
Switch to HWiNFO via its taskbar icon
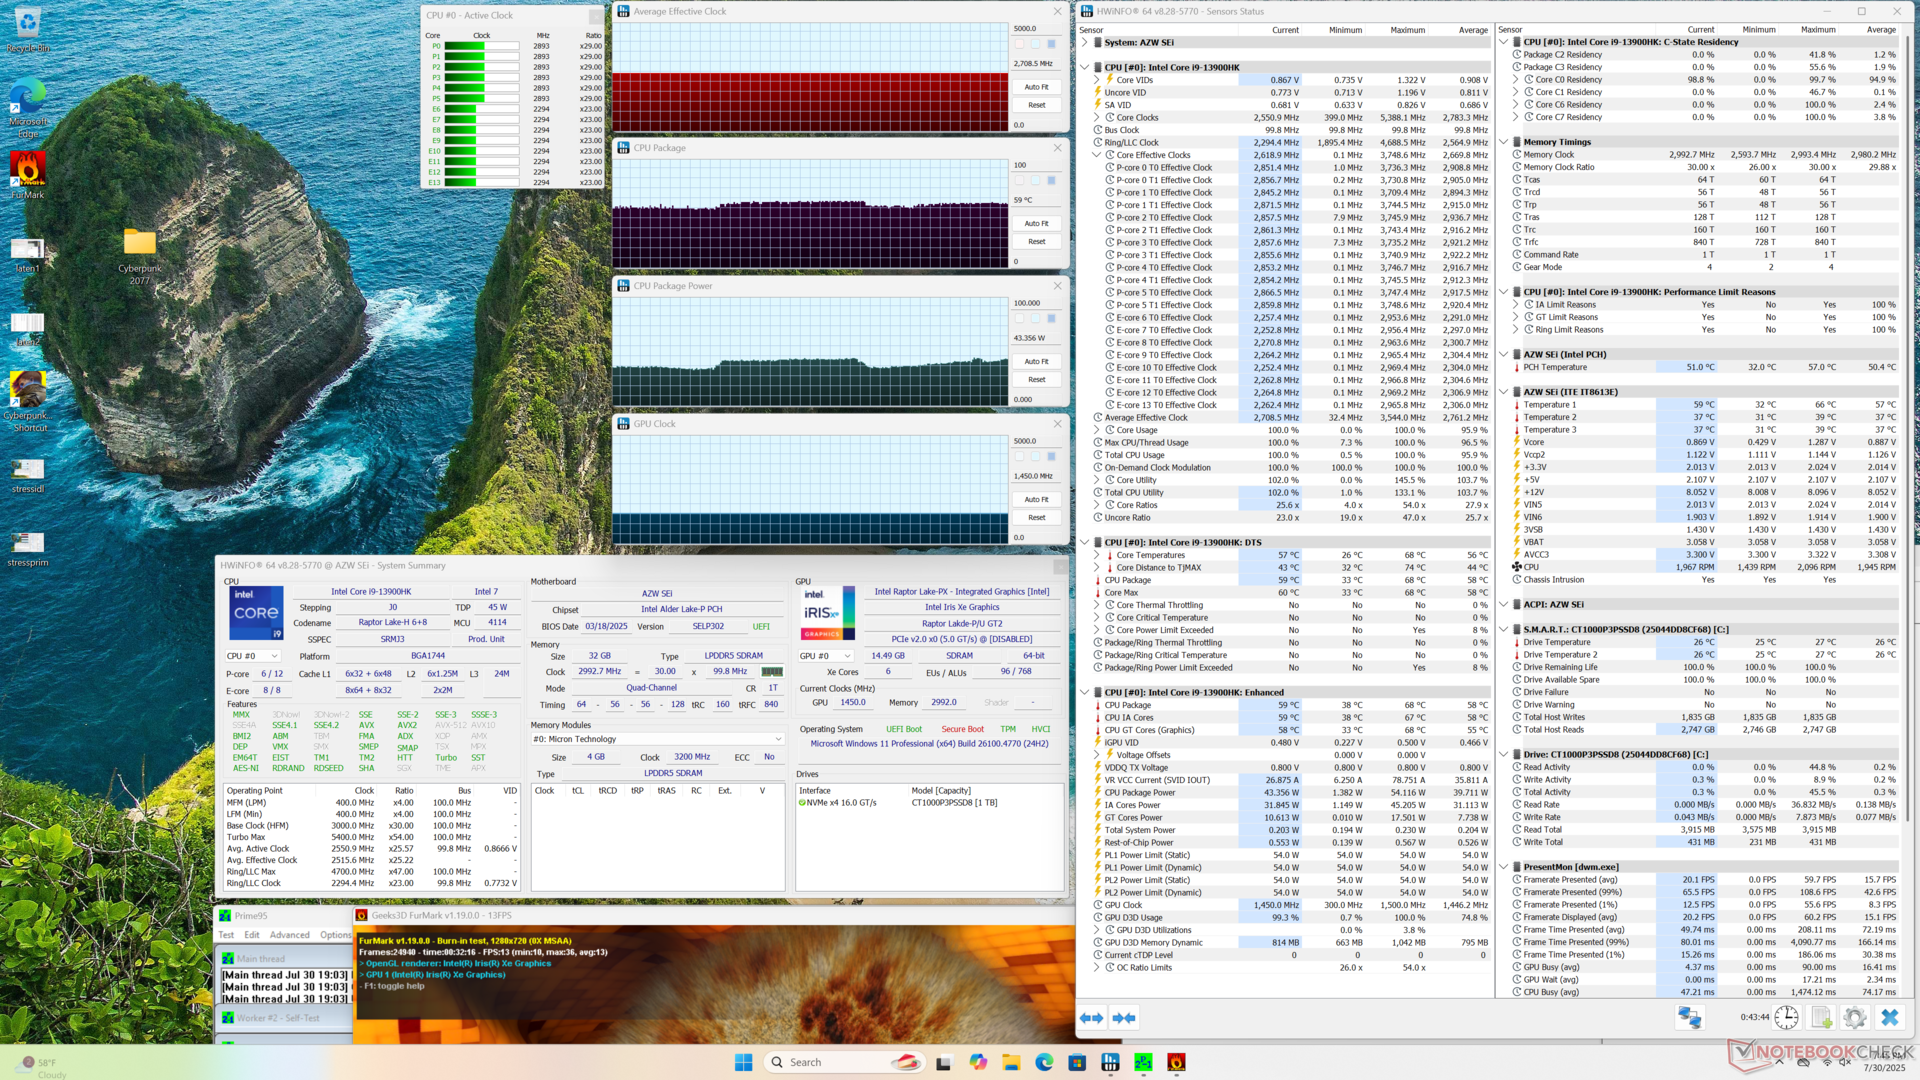tap(1110, 1062)
